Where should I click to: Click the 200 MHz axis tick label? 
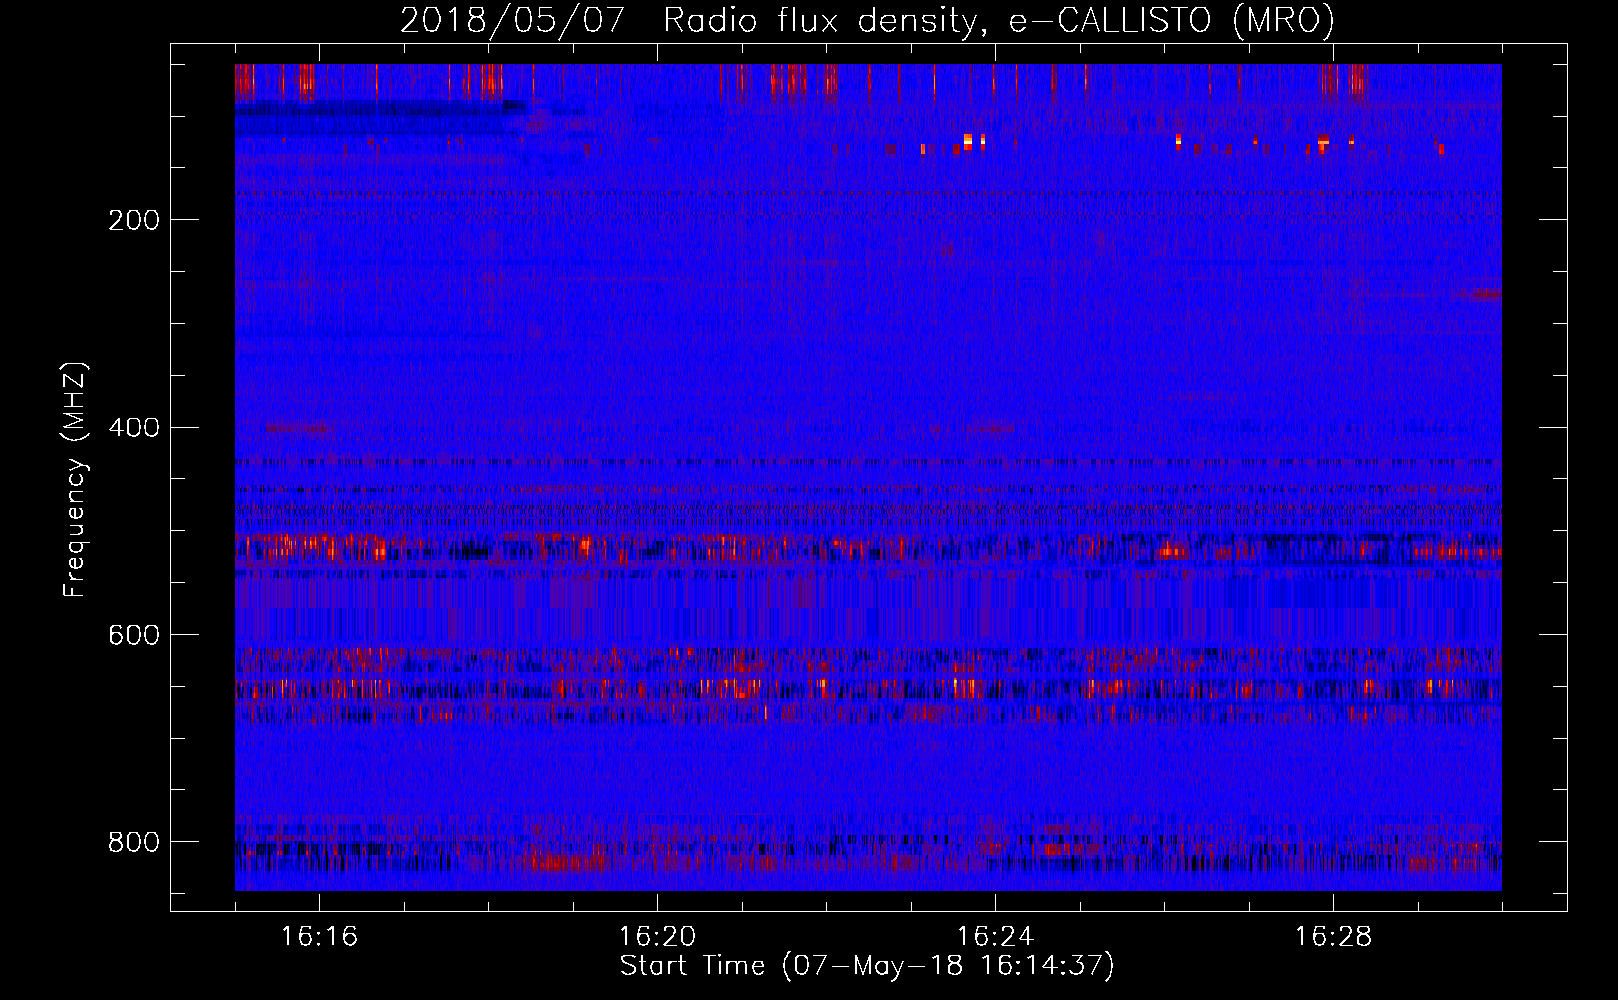pos(134,220)
